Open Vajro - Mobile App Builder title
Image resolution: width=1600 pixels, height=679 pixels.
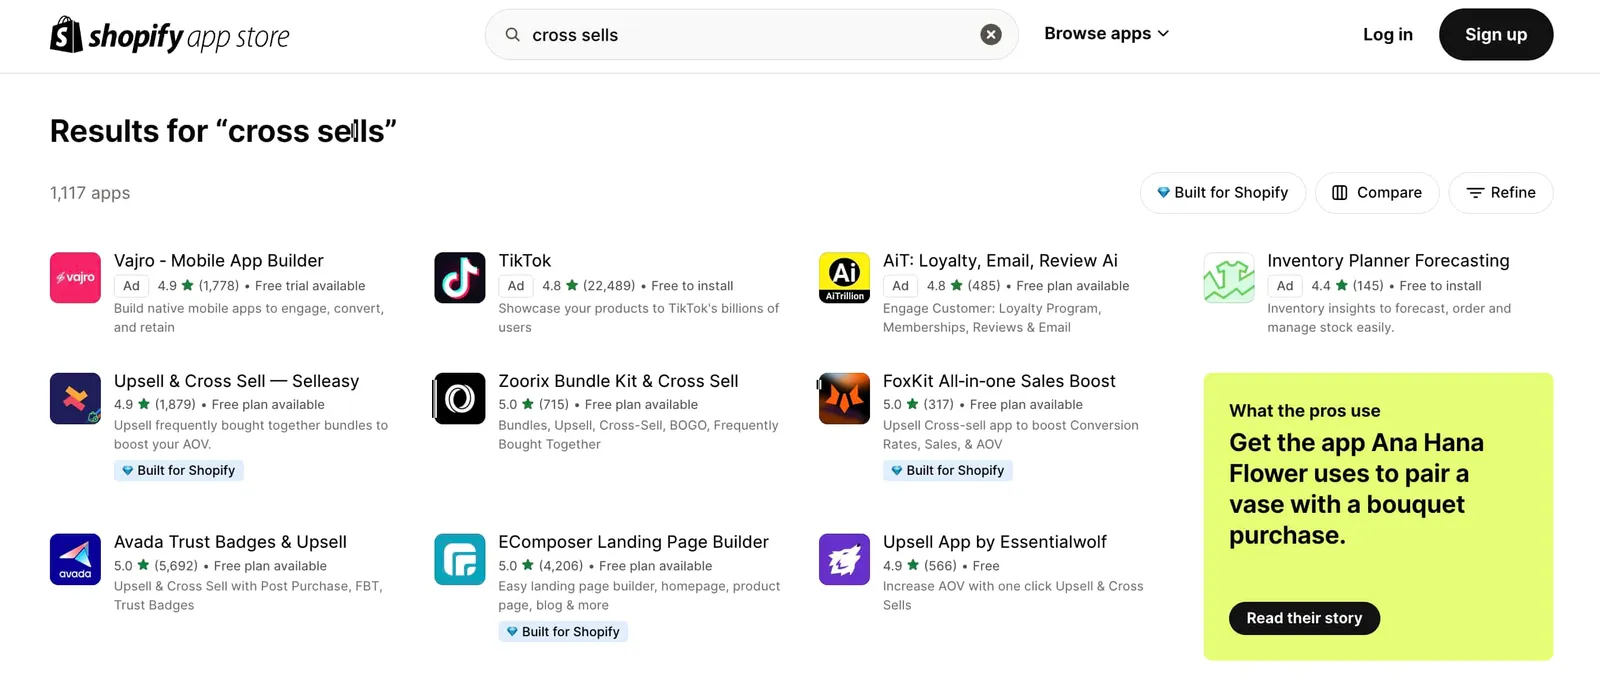coord(219,261)
